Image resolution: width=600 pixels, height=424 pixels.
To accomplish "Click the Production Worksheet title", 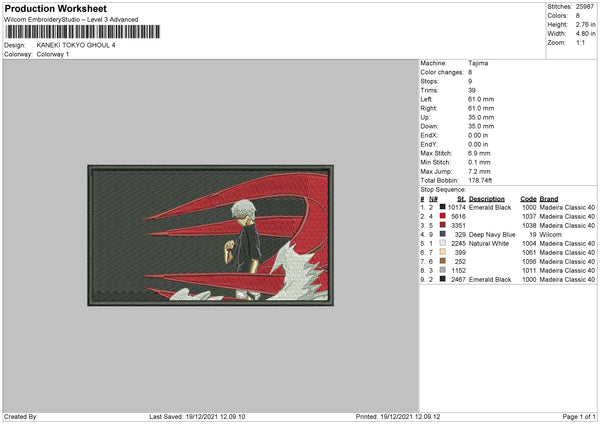I will coord(55,8).
